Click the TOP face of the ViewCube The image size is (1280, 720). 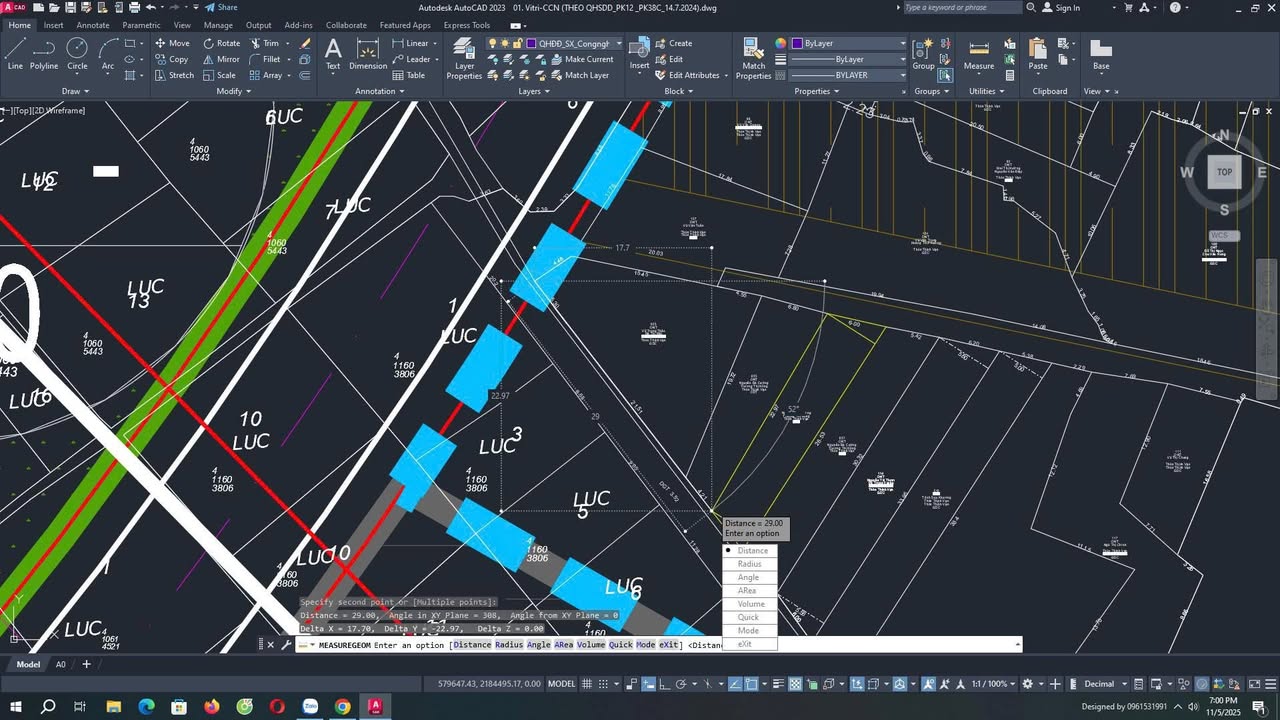coord(1224,172)
